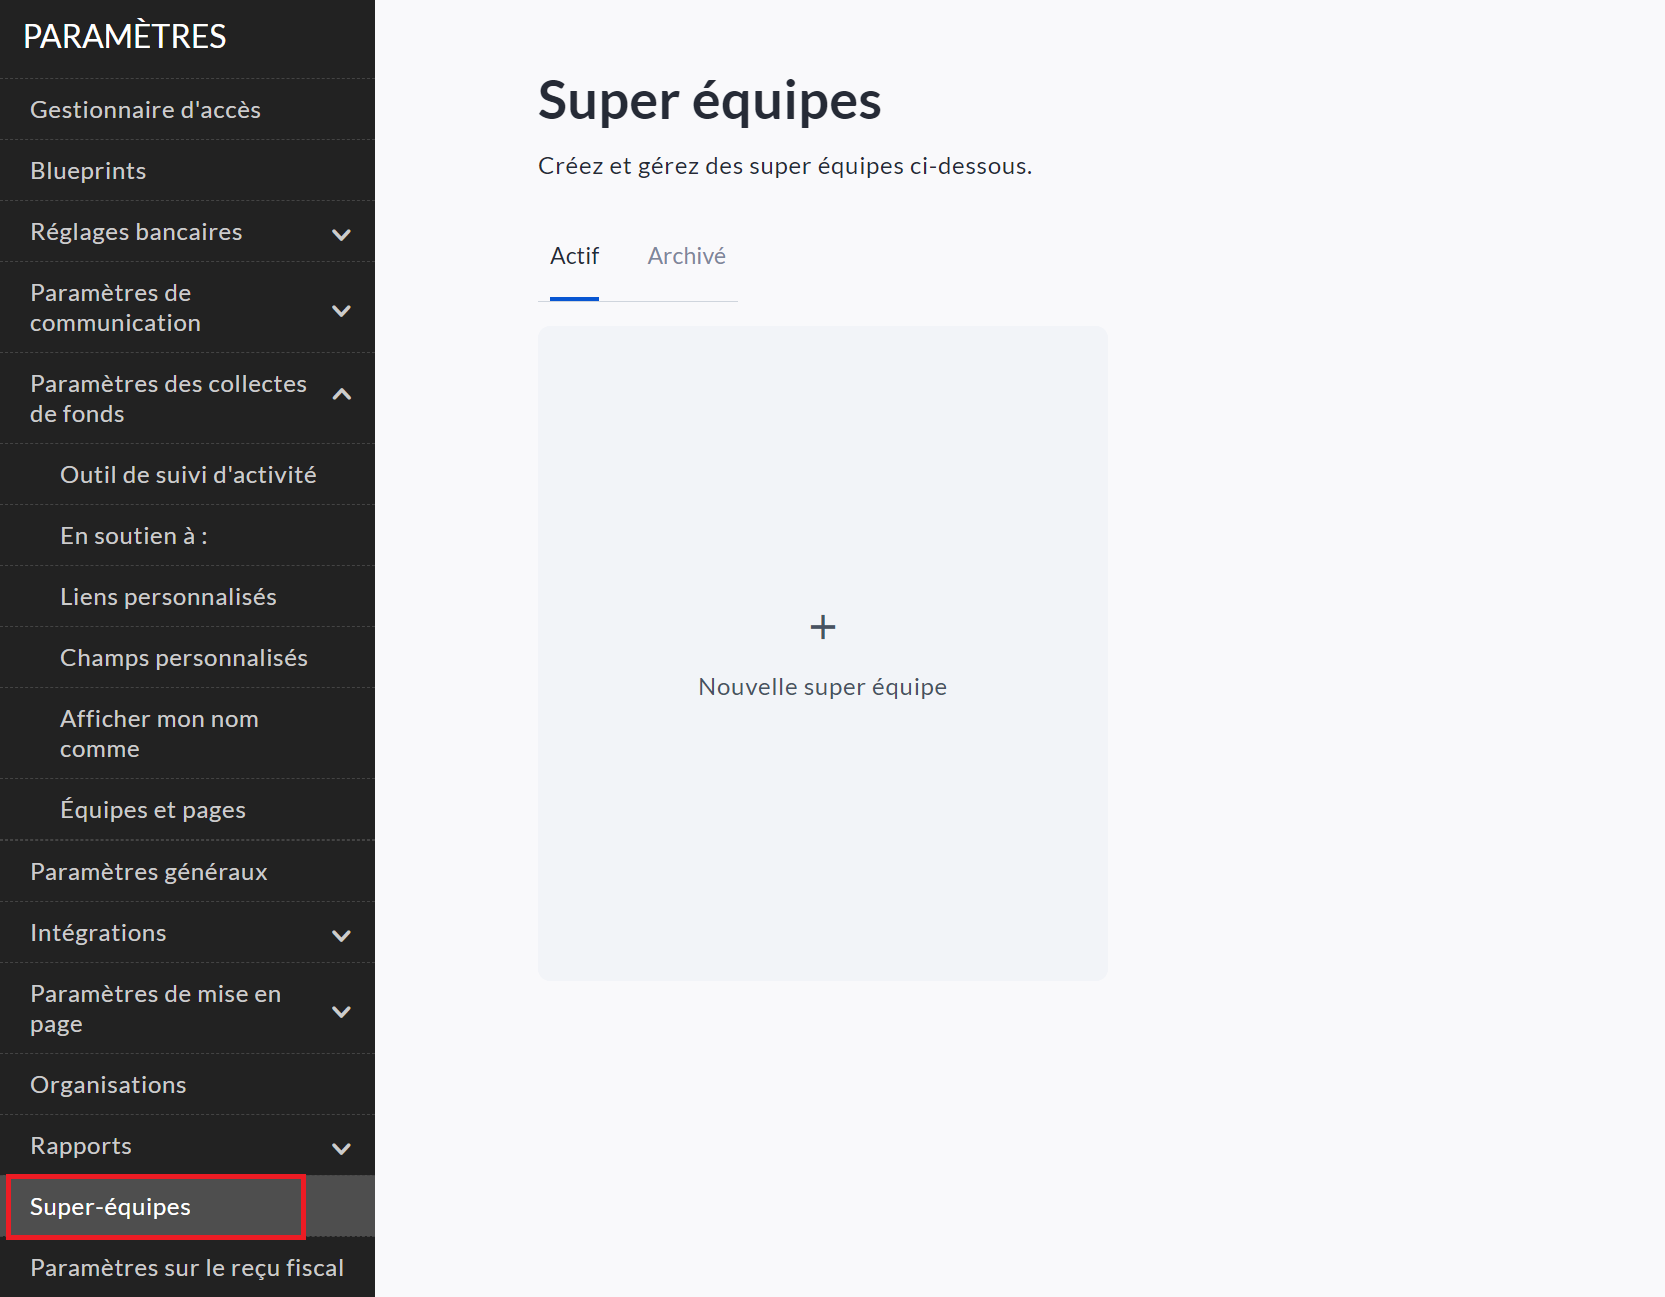Select Afficher mon nom comme
This screenshot has height=1297, width=1665.
coord(159,733)
